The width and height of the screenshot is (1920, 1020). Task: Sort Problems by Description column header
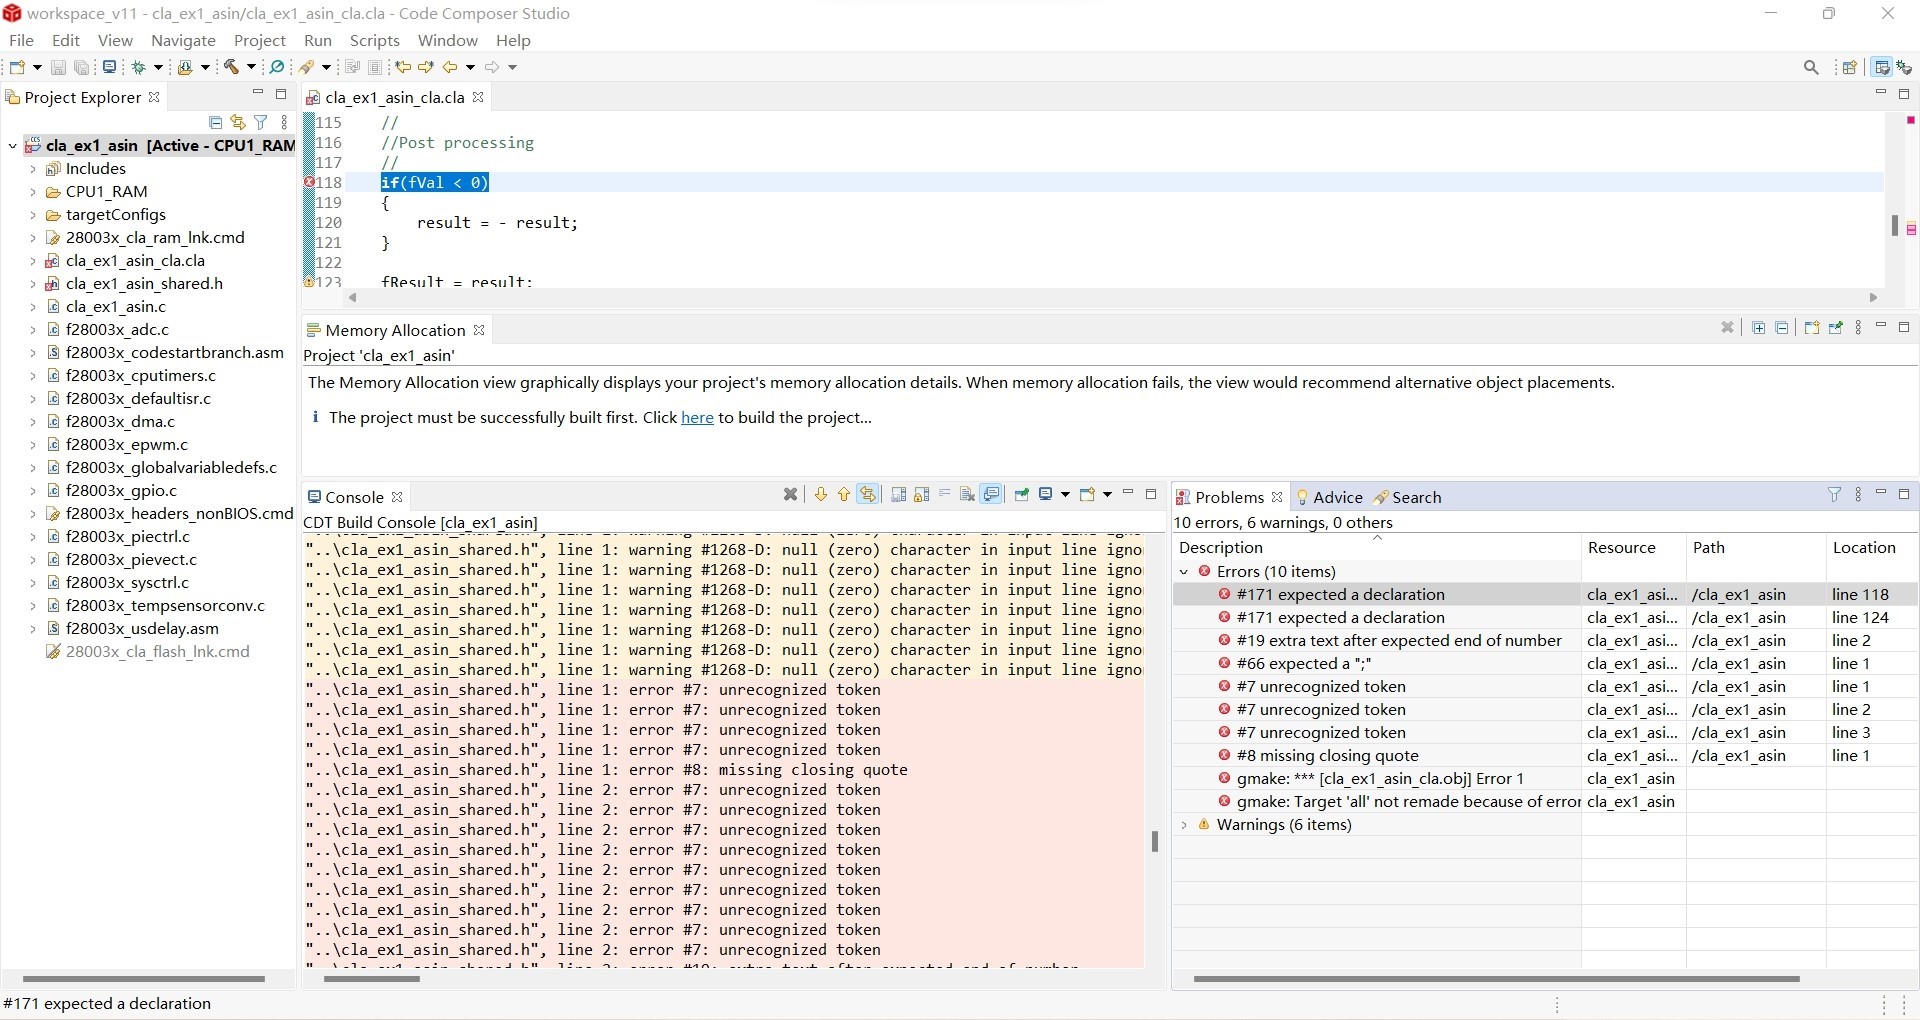pos(1375,547)
